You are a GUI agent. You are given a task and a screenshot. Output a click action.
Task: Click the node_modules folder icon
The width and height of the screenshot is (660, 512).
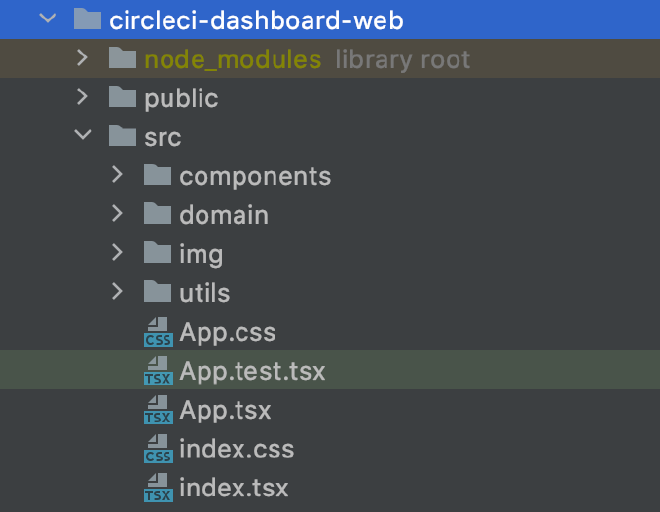point(122,59)
